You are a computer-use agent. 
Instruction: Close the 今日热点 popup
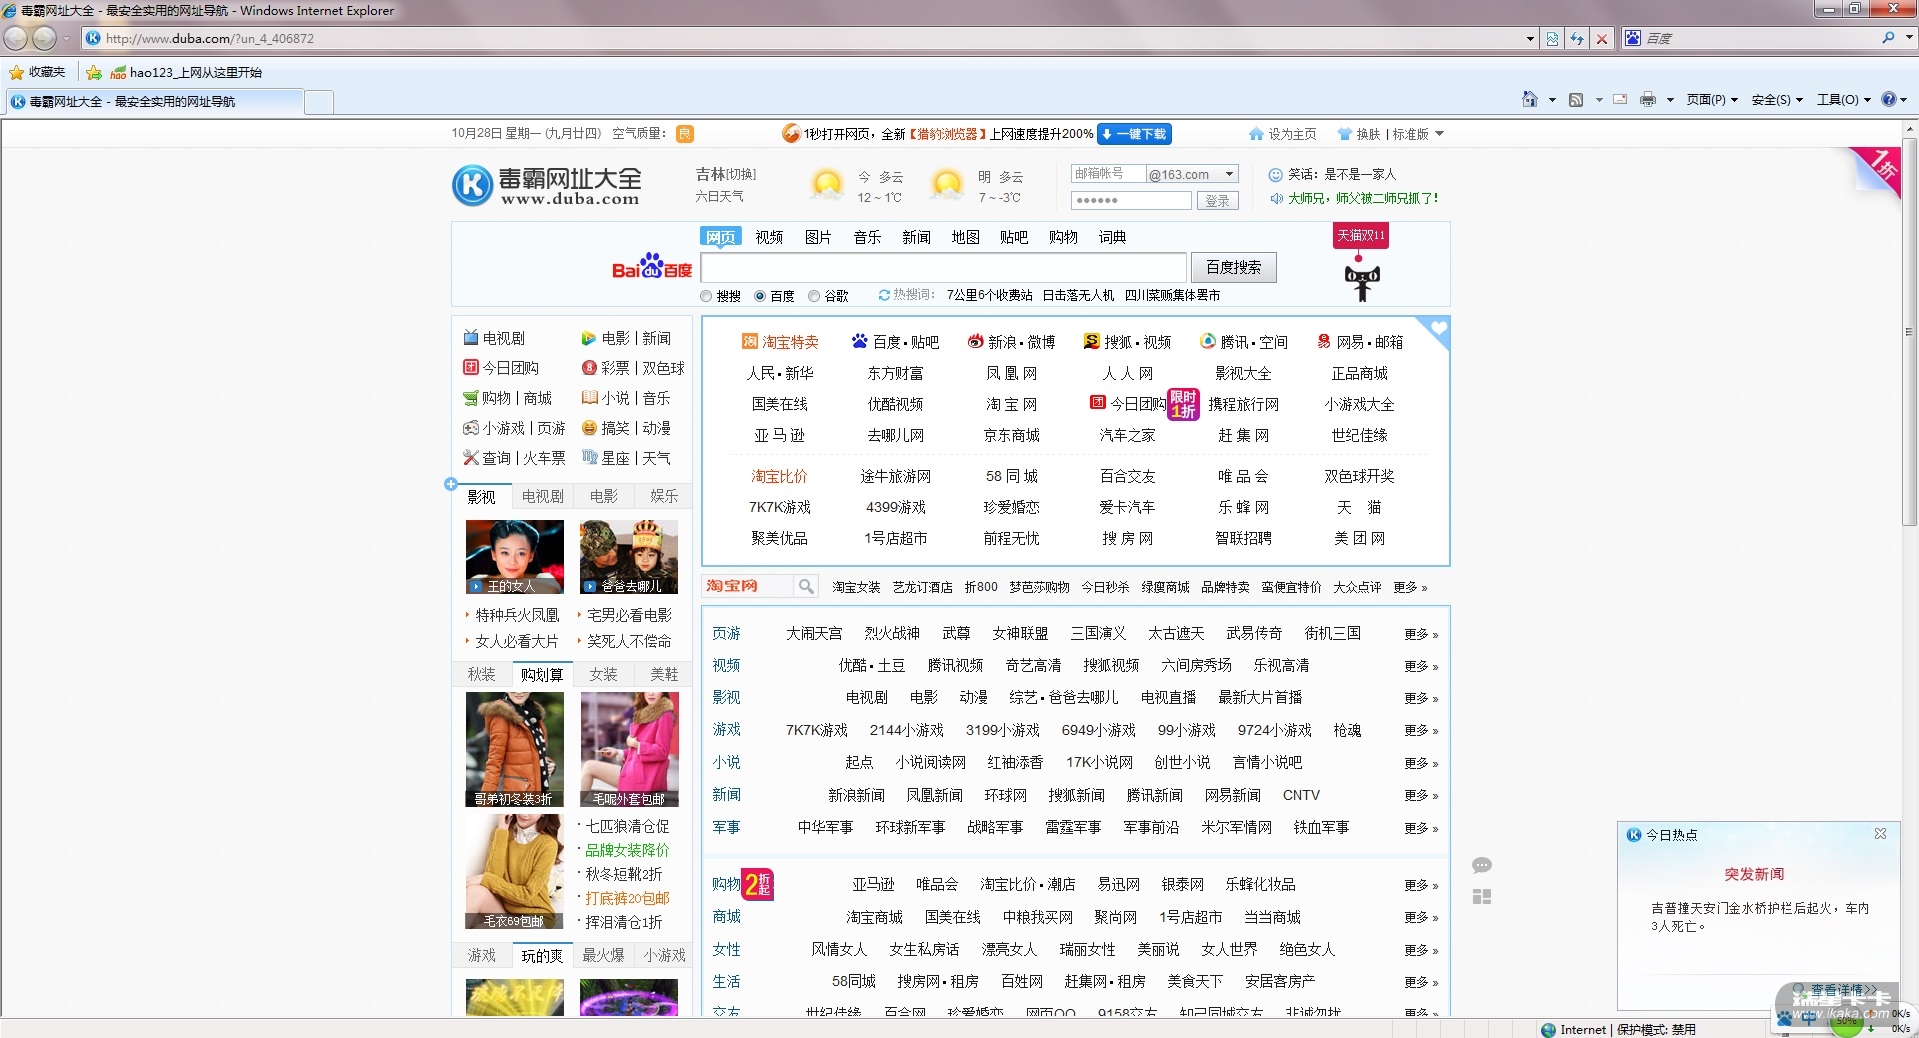pyautogui.click(x=1880, y=834)
